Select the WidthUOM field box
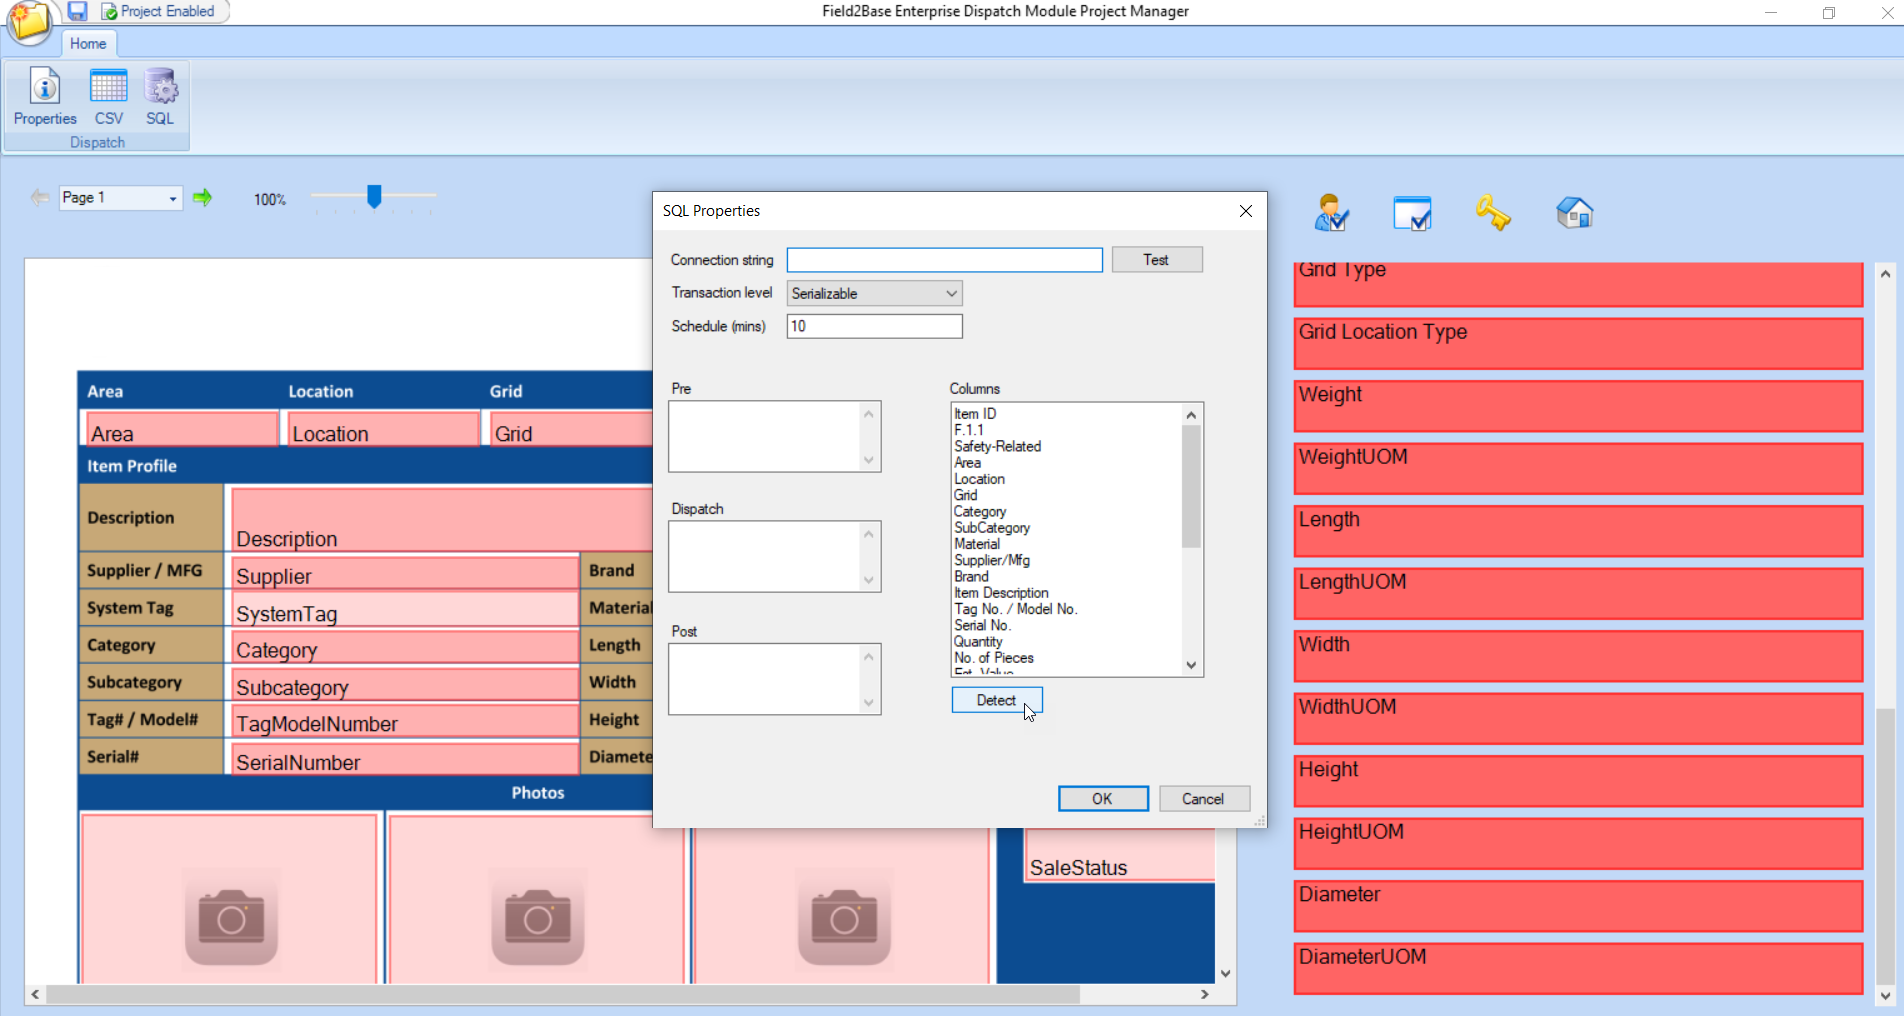This screenshot has height=1016, width=1904. (1578, 718)
